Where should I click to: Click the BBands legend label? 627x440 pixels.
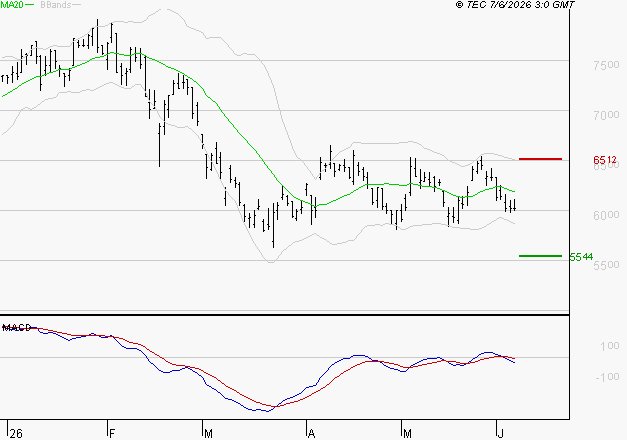coord(55,5)
